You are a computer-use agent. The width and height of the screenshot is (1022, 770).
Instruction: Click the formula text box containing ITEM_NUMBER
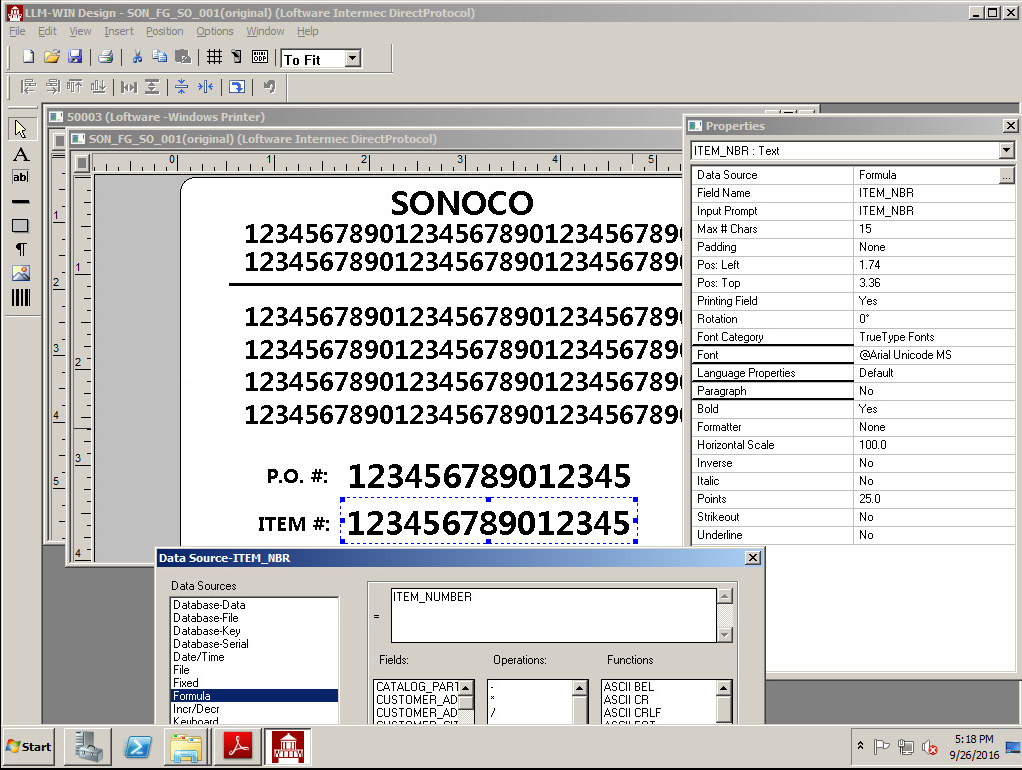tap(553, 615)
